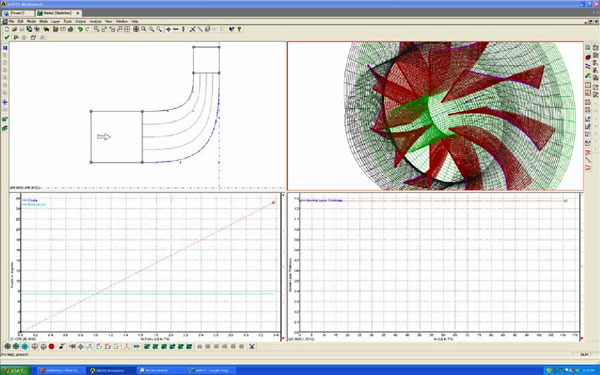Open the Blade menu
This screenshot has width=600, height=375.
point(43,21)
